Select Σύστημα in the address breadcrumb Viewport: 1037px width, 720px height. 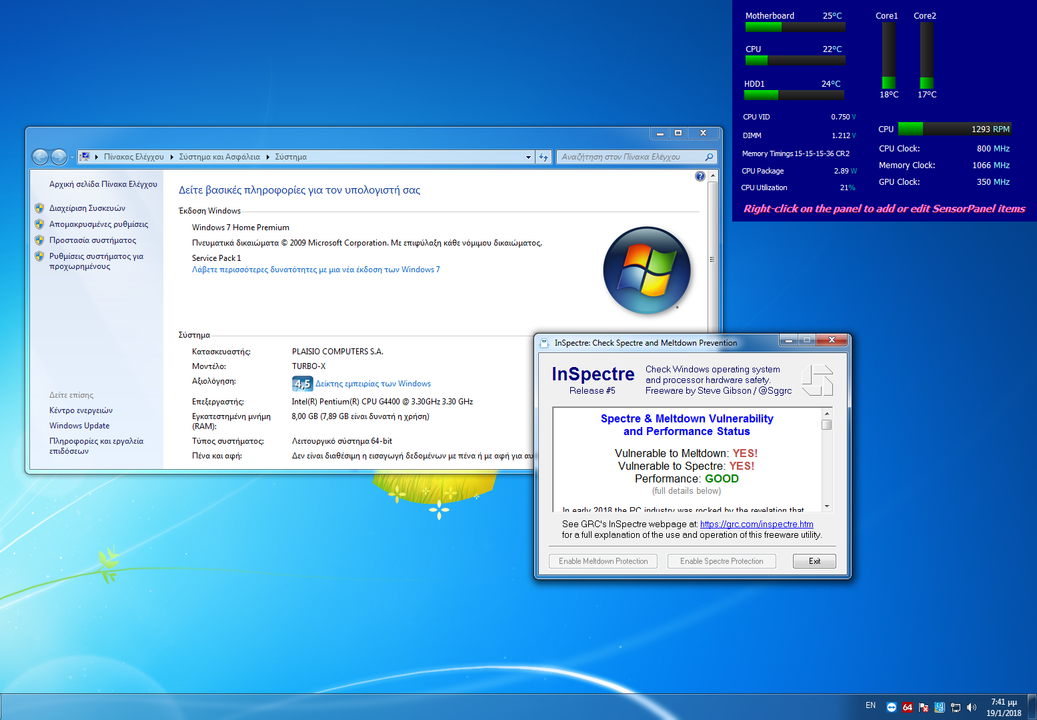click(291, 157)
